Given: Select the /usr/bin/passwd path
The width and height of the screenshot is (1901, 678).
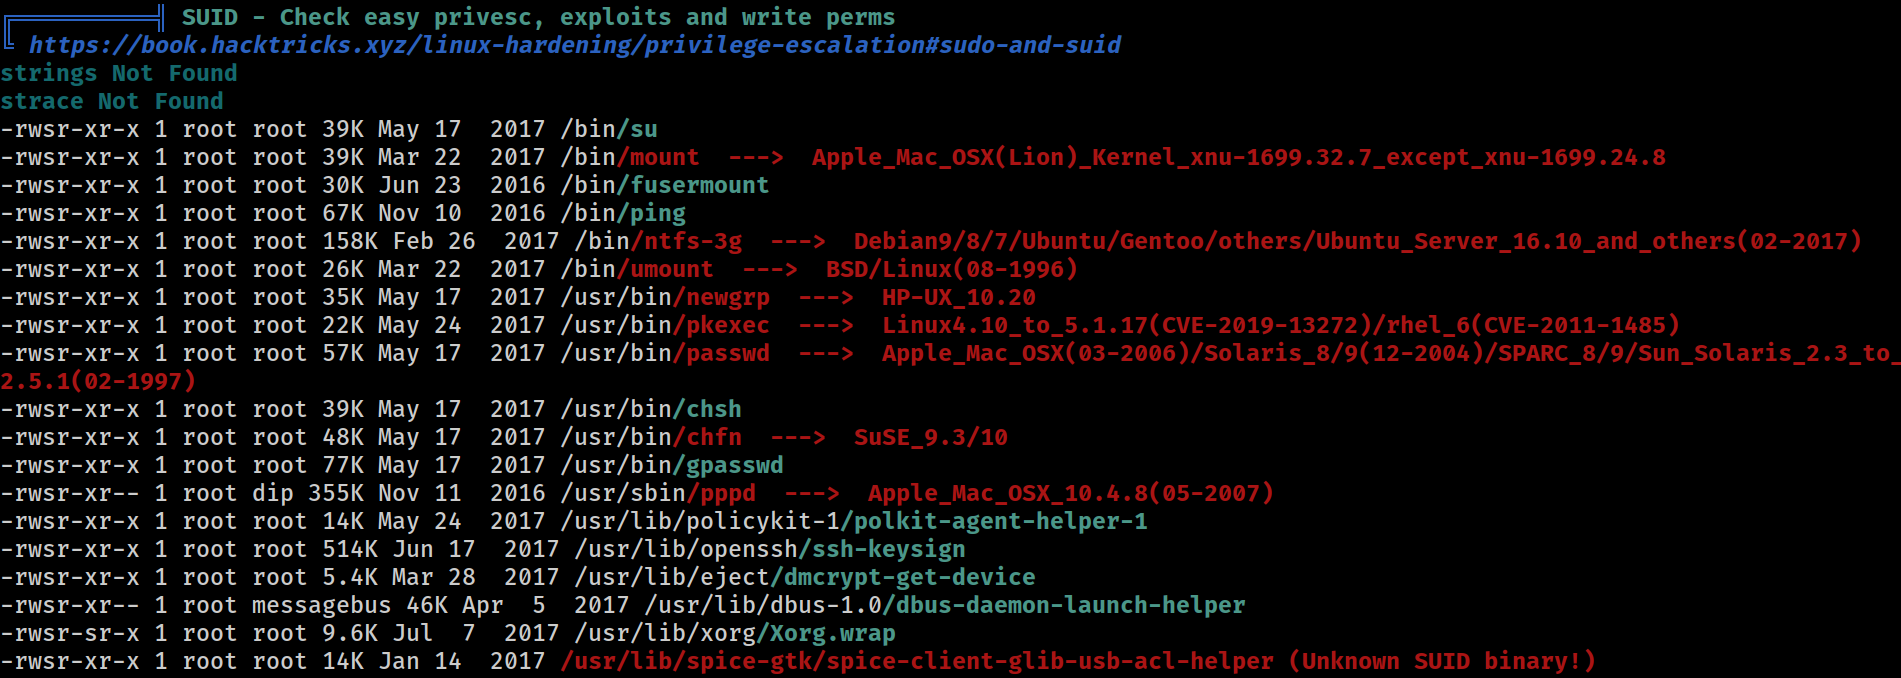Looking at the screenshot, I should [665, 353].
